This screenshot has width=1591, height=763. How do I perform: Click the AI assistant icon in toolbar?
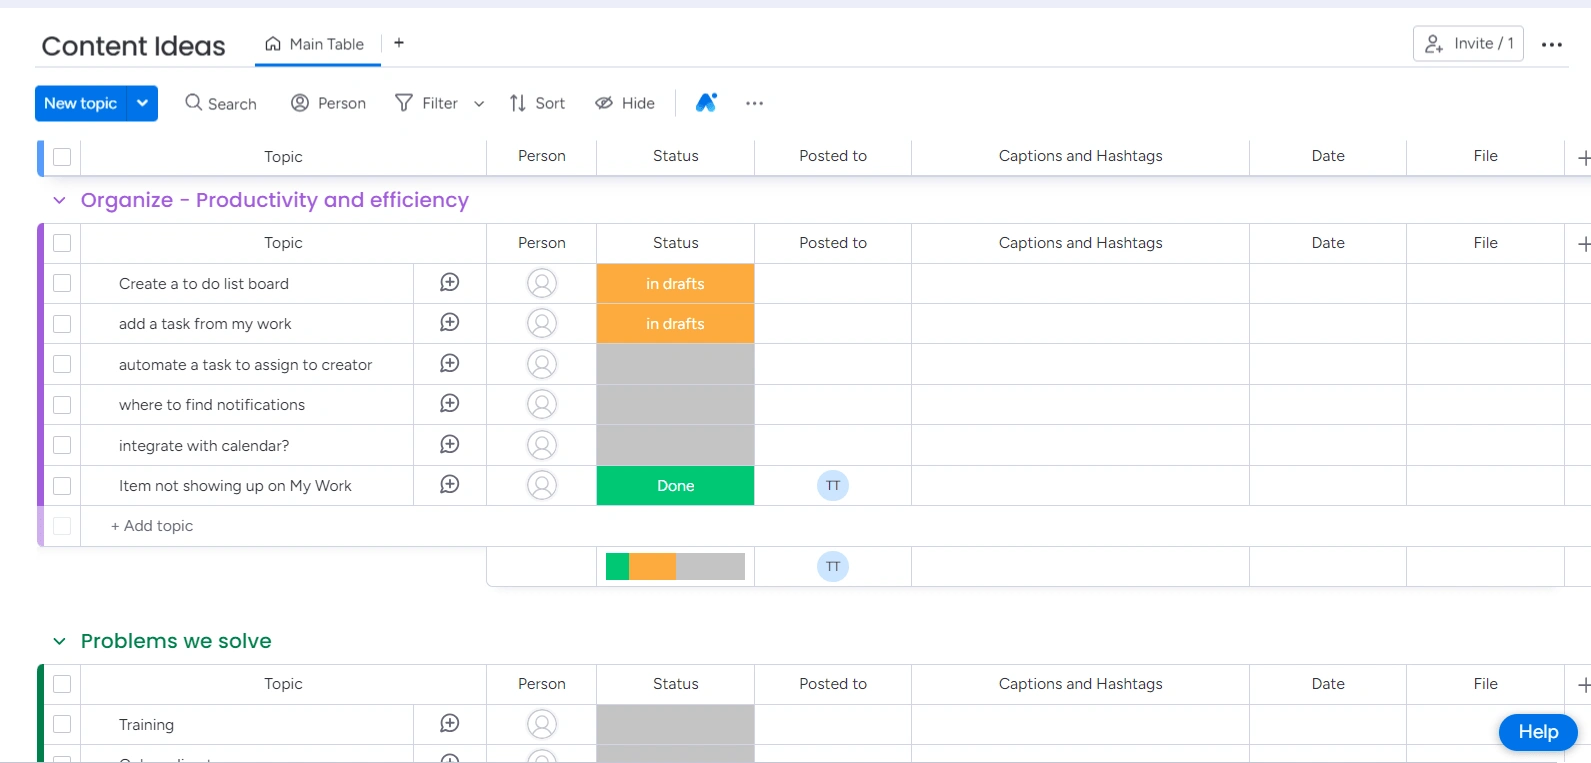tap(706, 103)
